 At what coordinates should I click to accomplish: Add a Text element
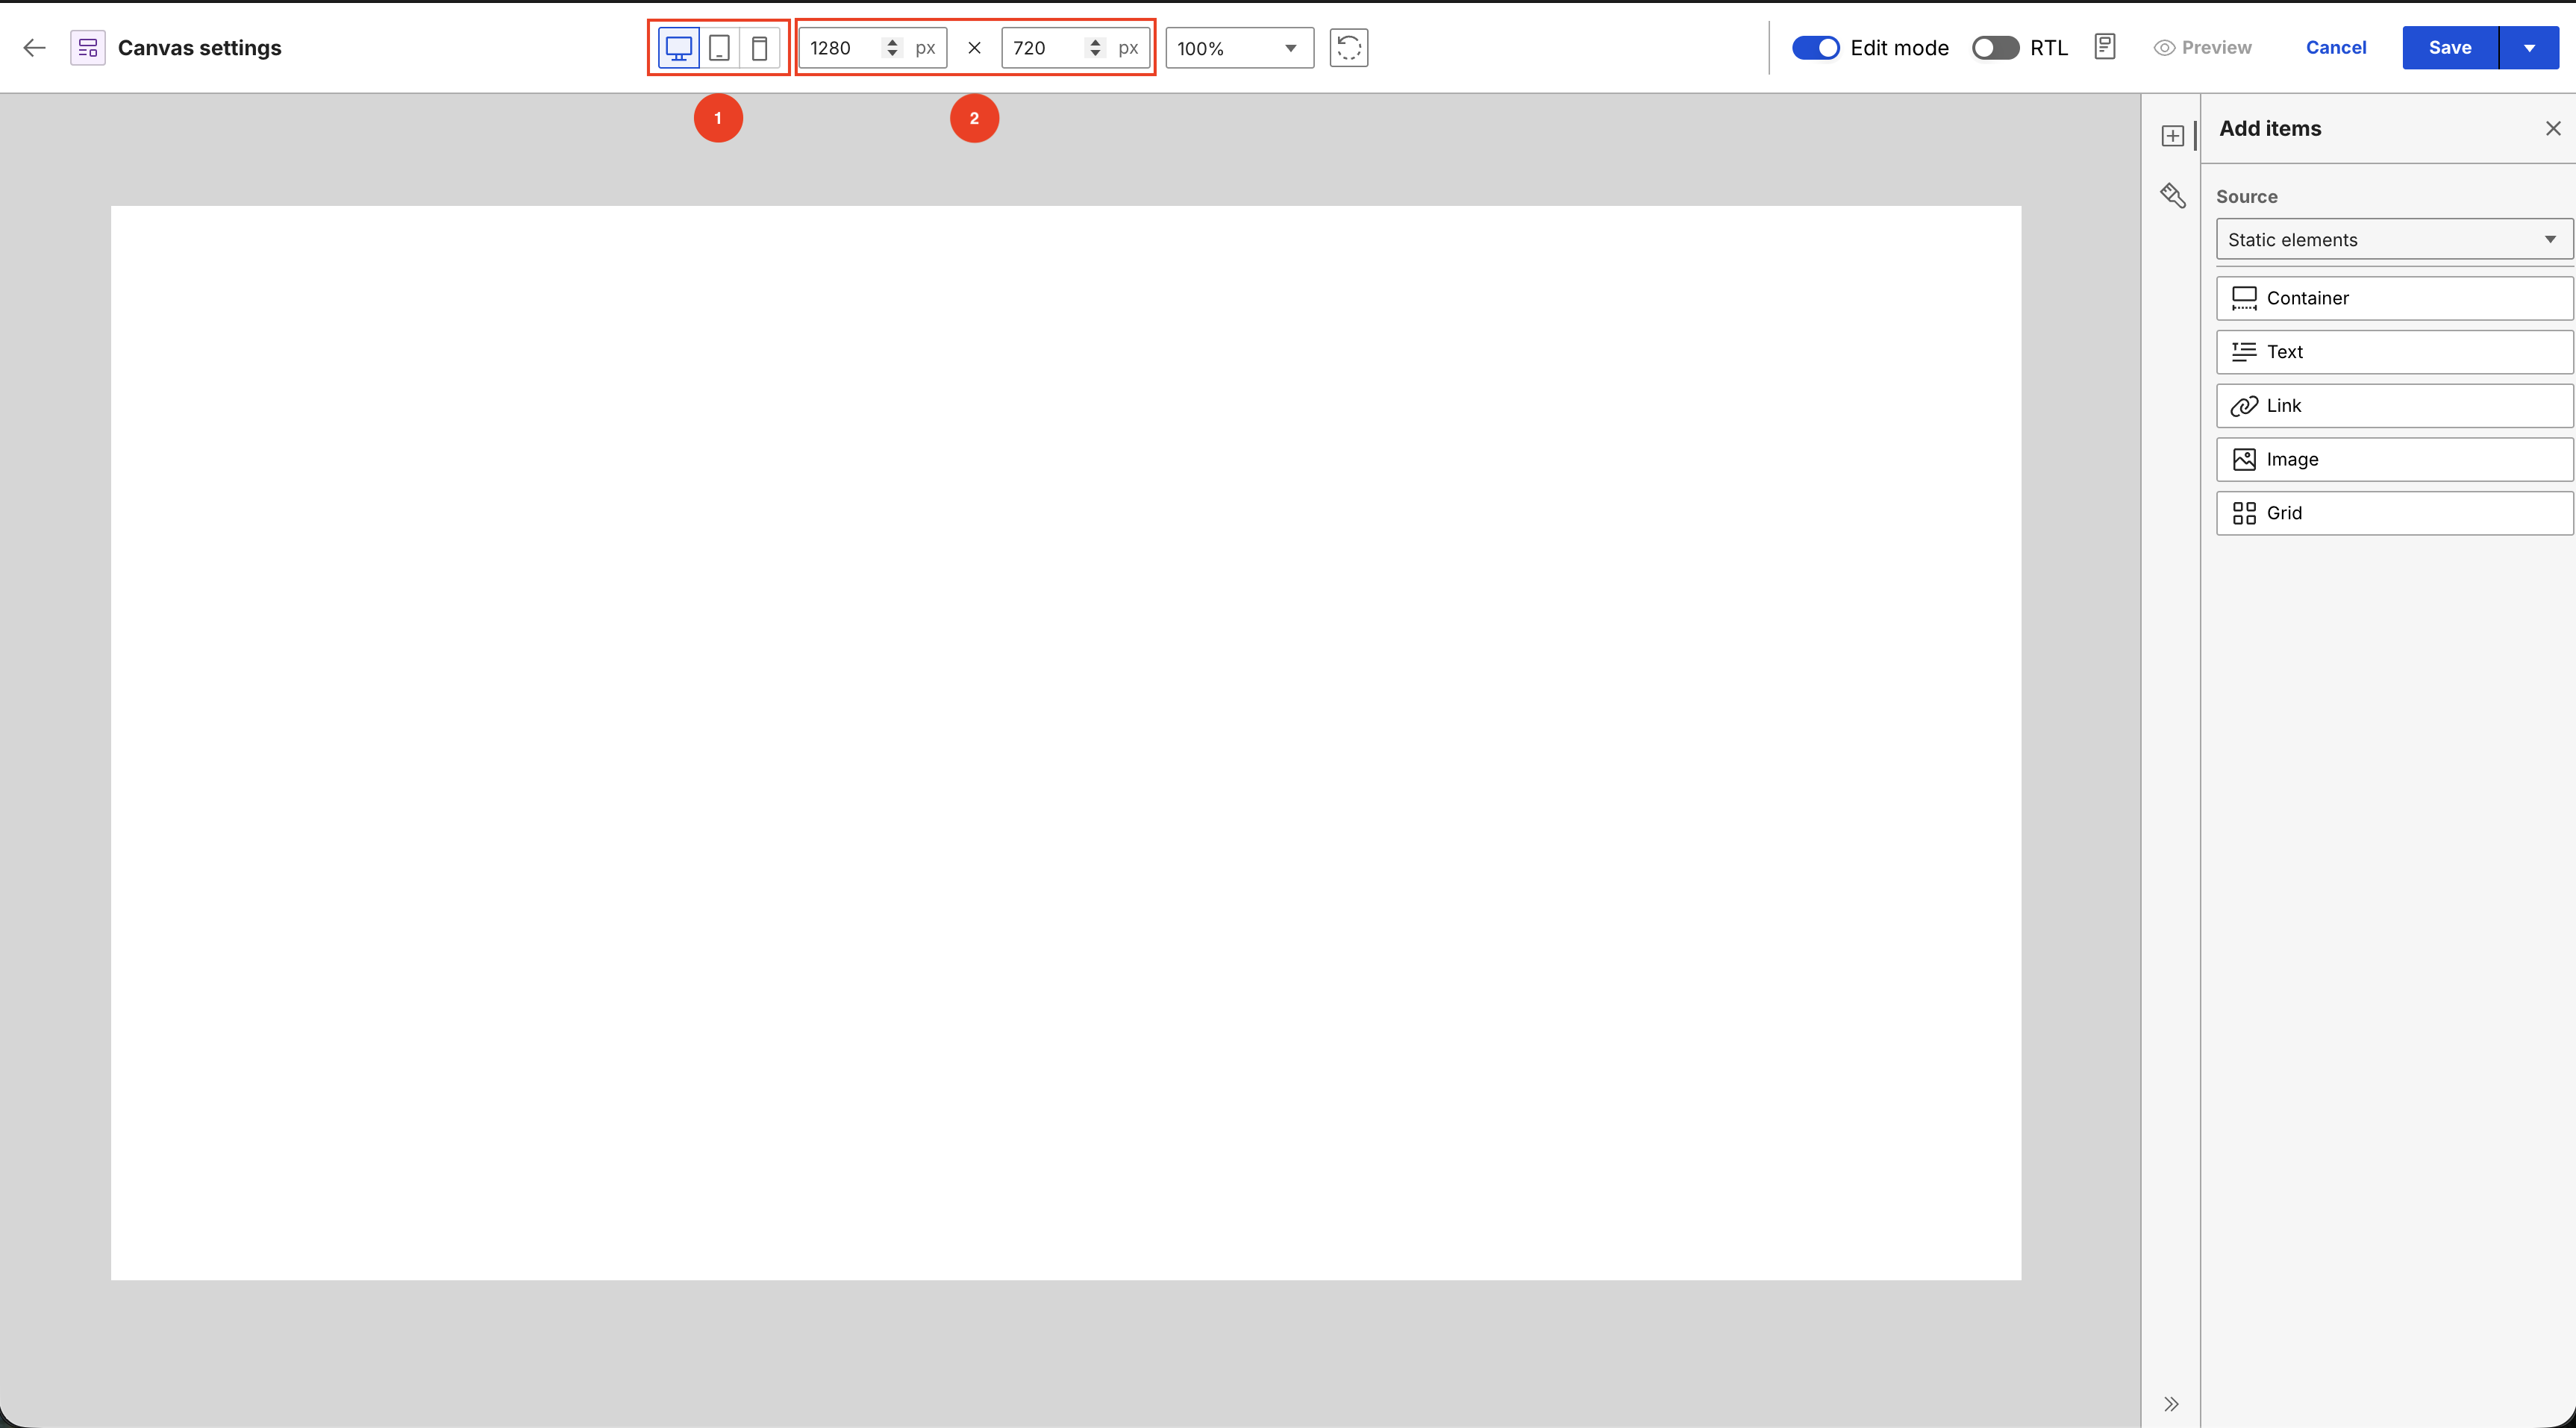pyautogui.click(x=2394, y=351)
